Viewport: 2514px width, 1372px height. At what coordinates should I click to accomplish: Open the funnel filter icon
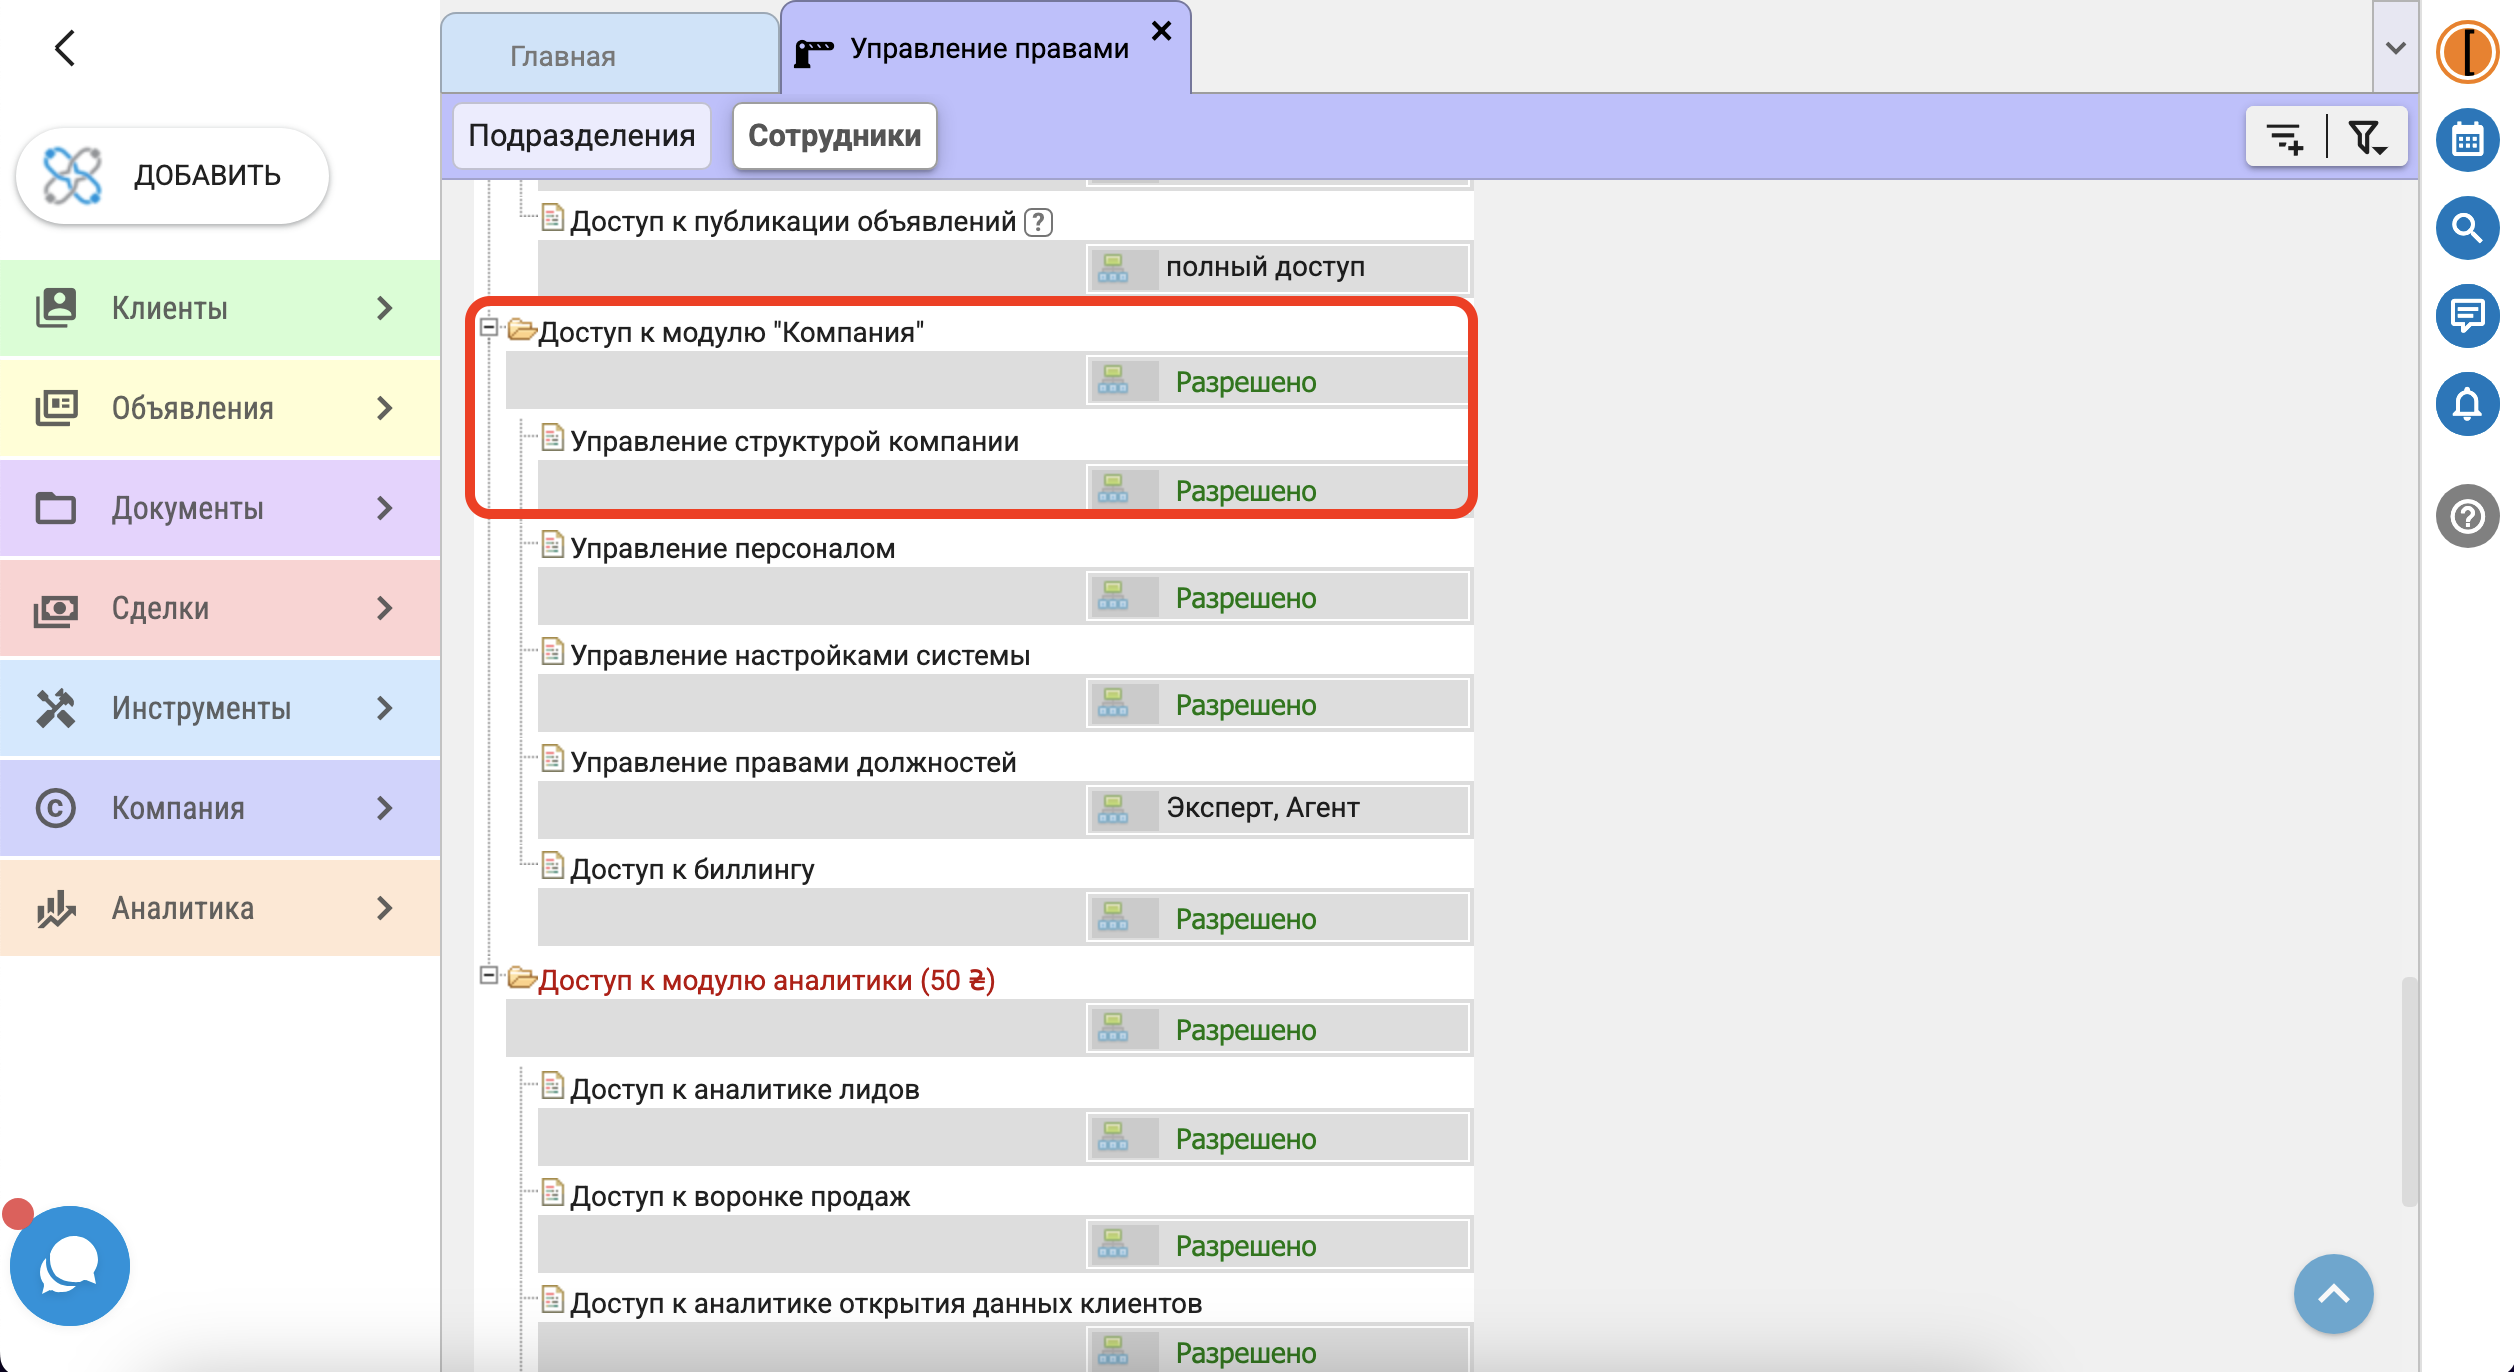[x=2367, y=137]
